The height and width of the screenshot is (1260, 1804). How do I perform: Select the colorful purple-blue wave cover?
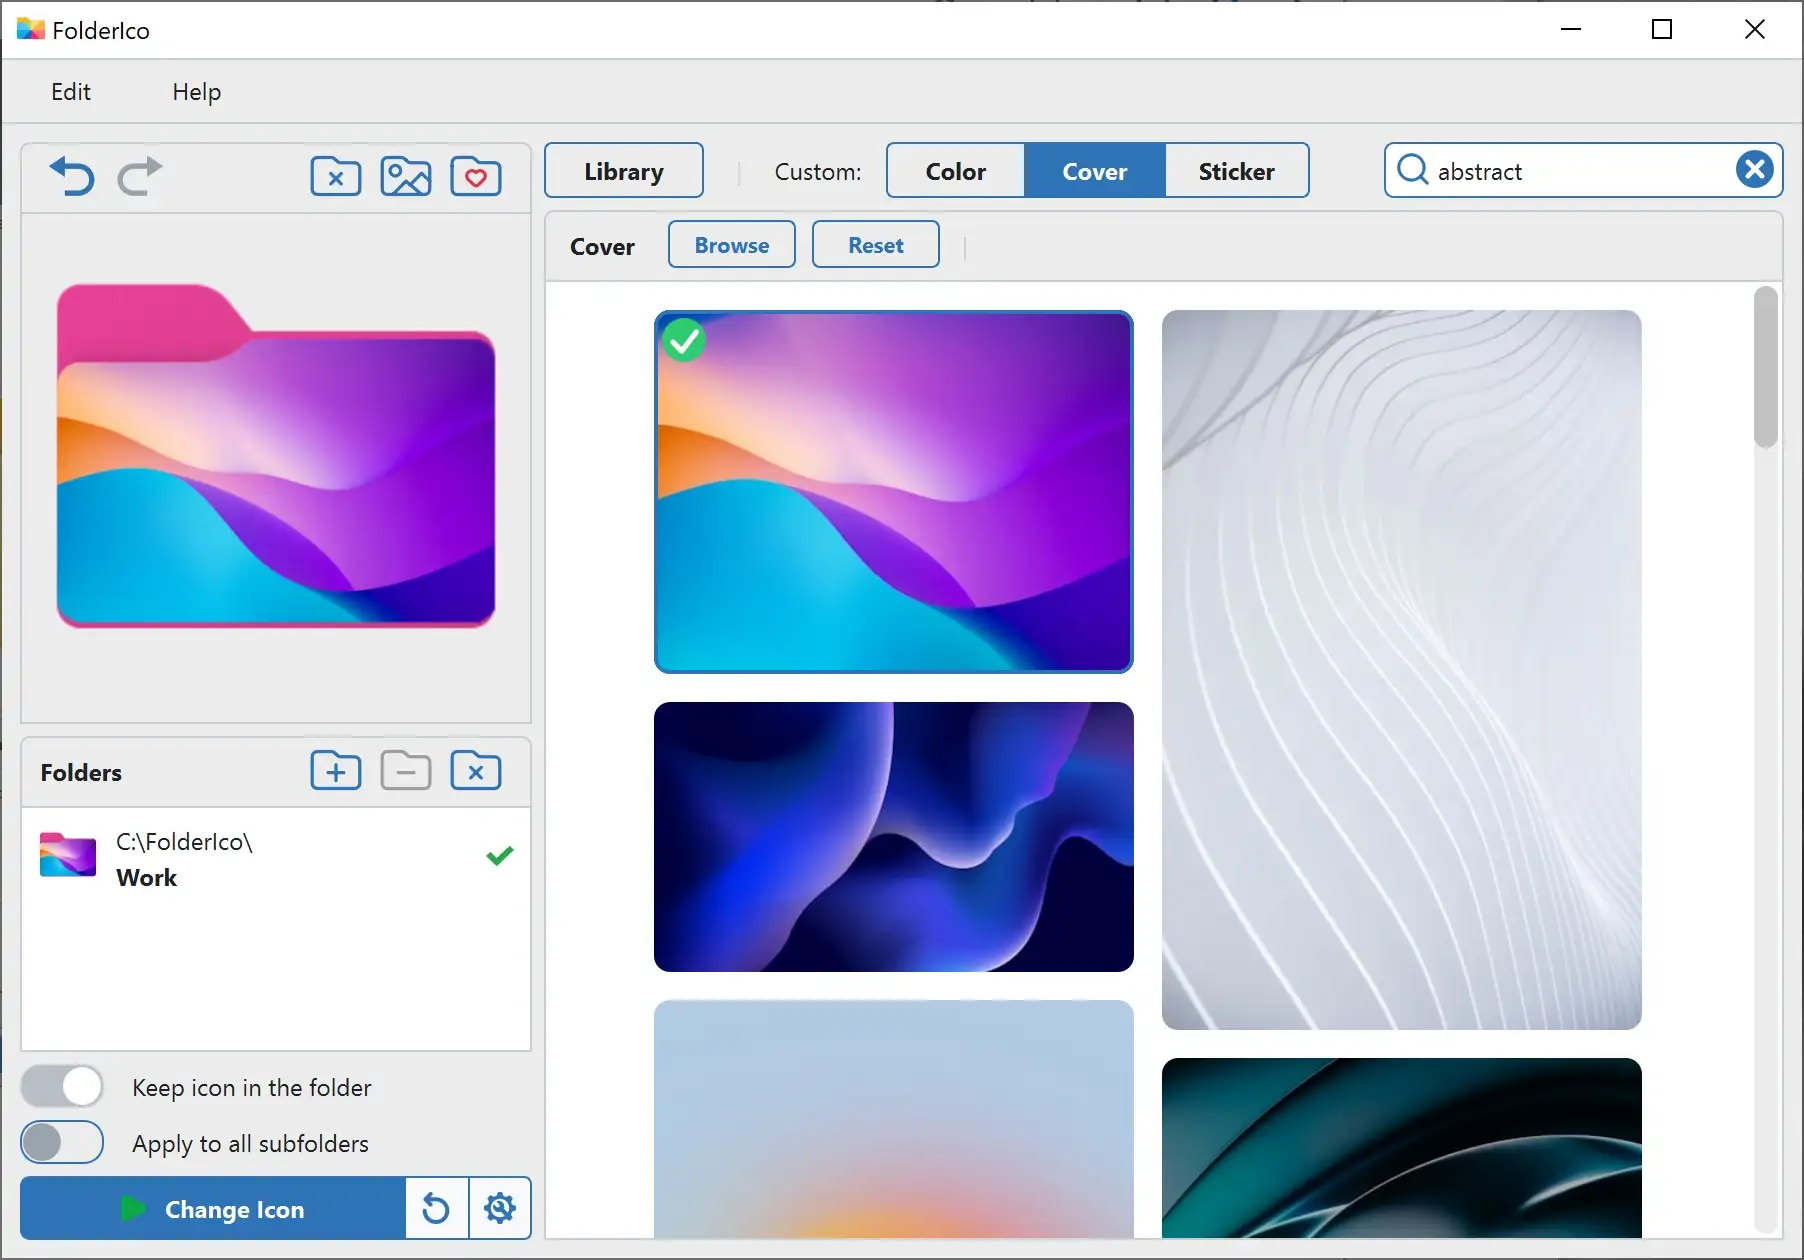894,491
